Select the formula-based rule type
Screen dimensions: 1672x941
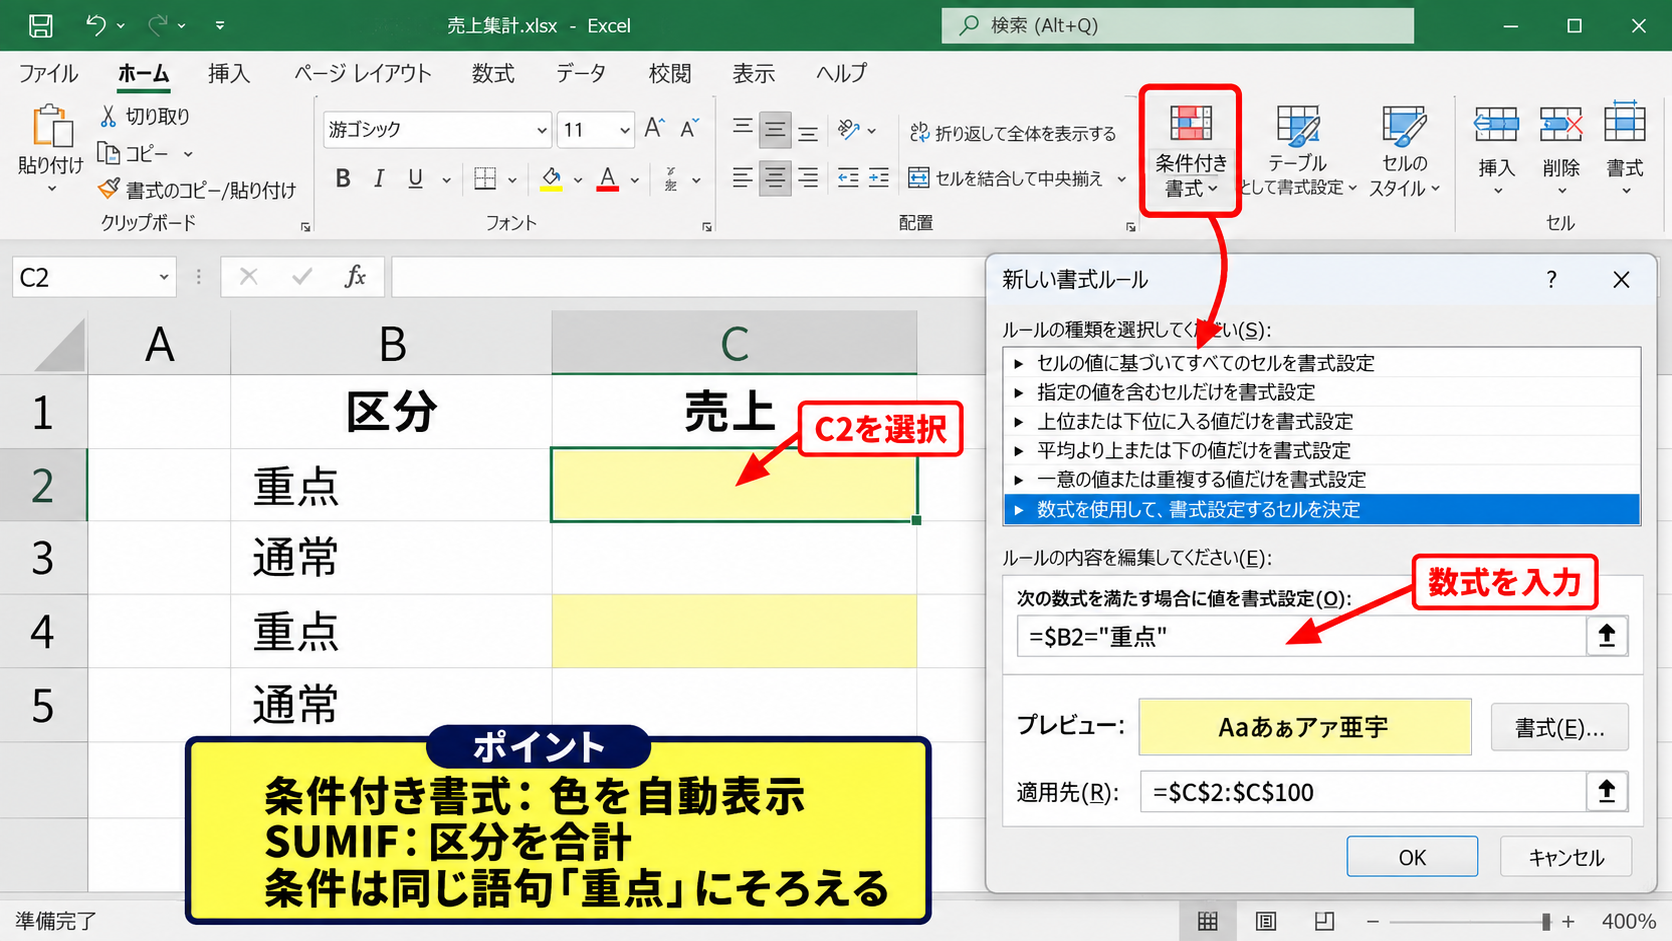pyautogui.click(x=1321, y=509)
